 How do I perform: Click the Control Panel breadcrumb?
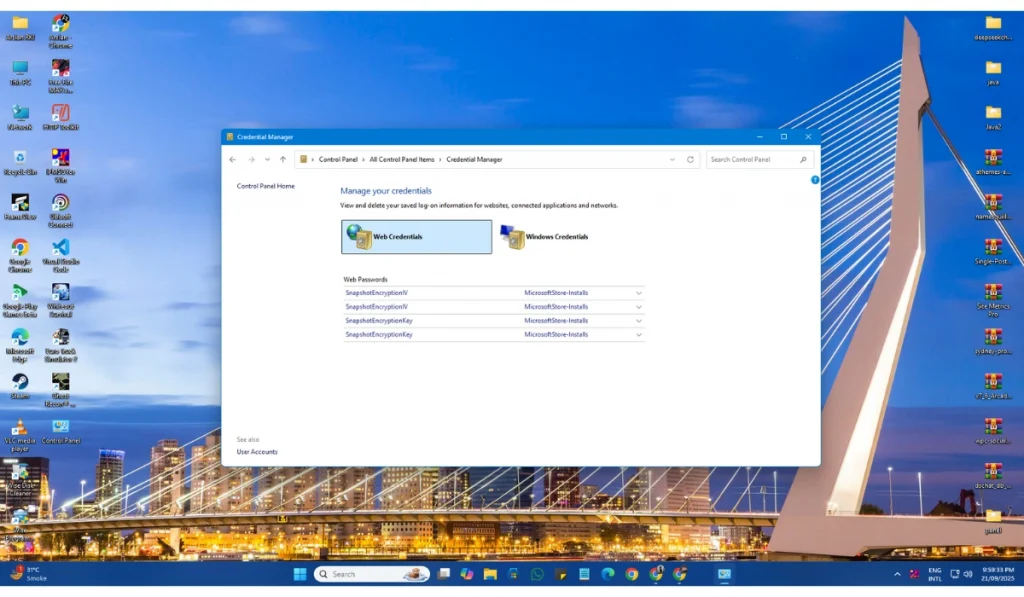(x=338, y=160)
